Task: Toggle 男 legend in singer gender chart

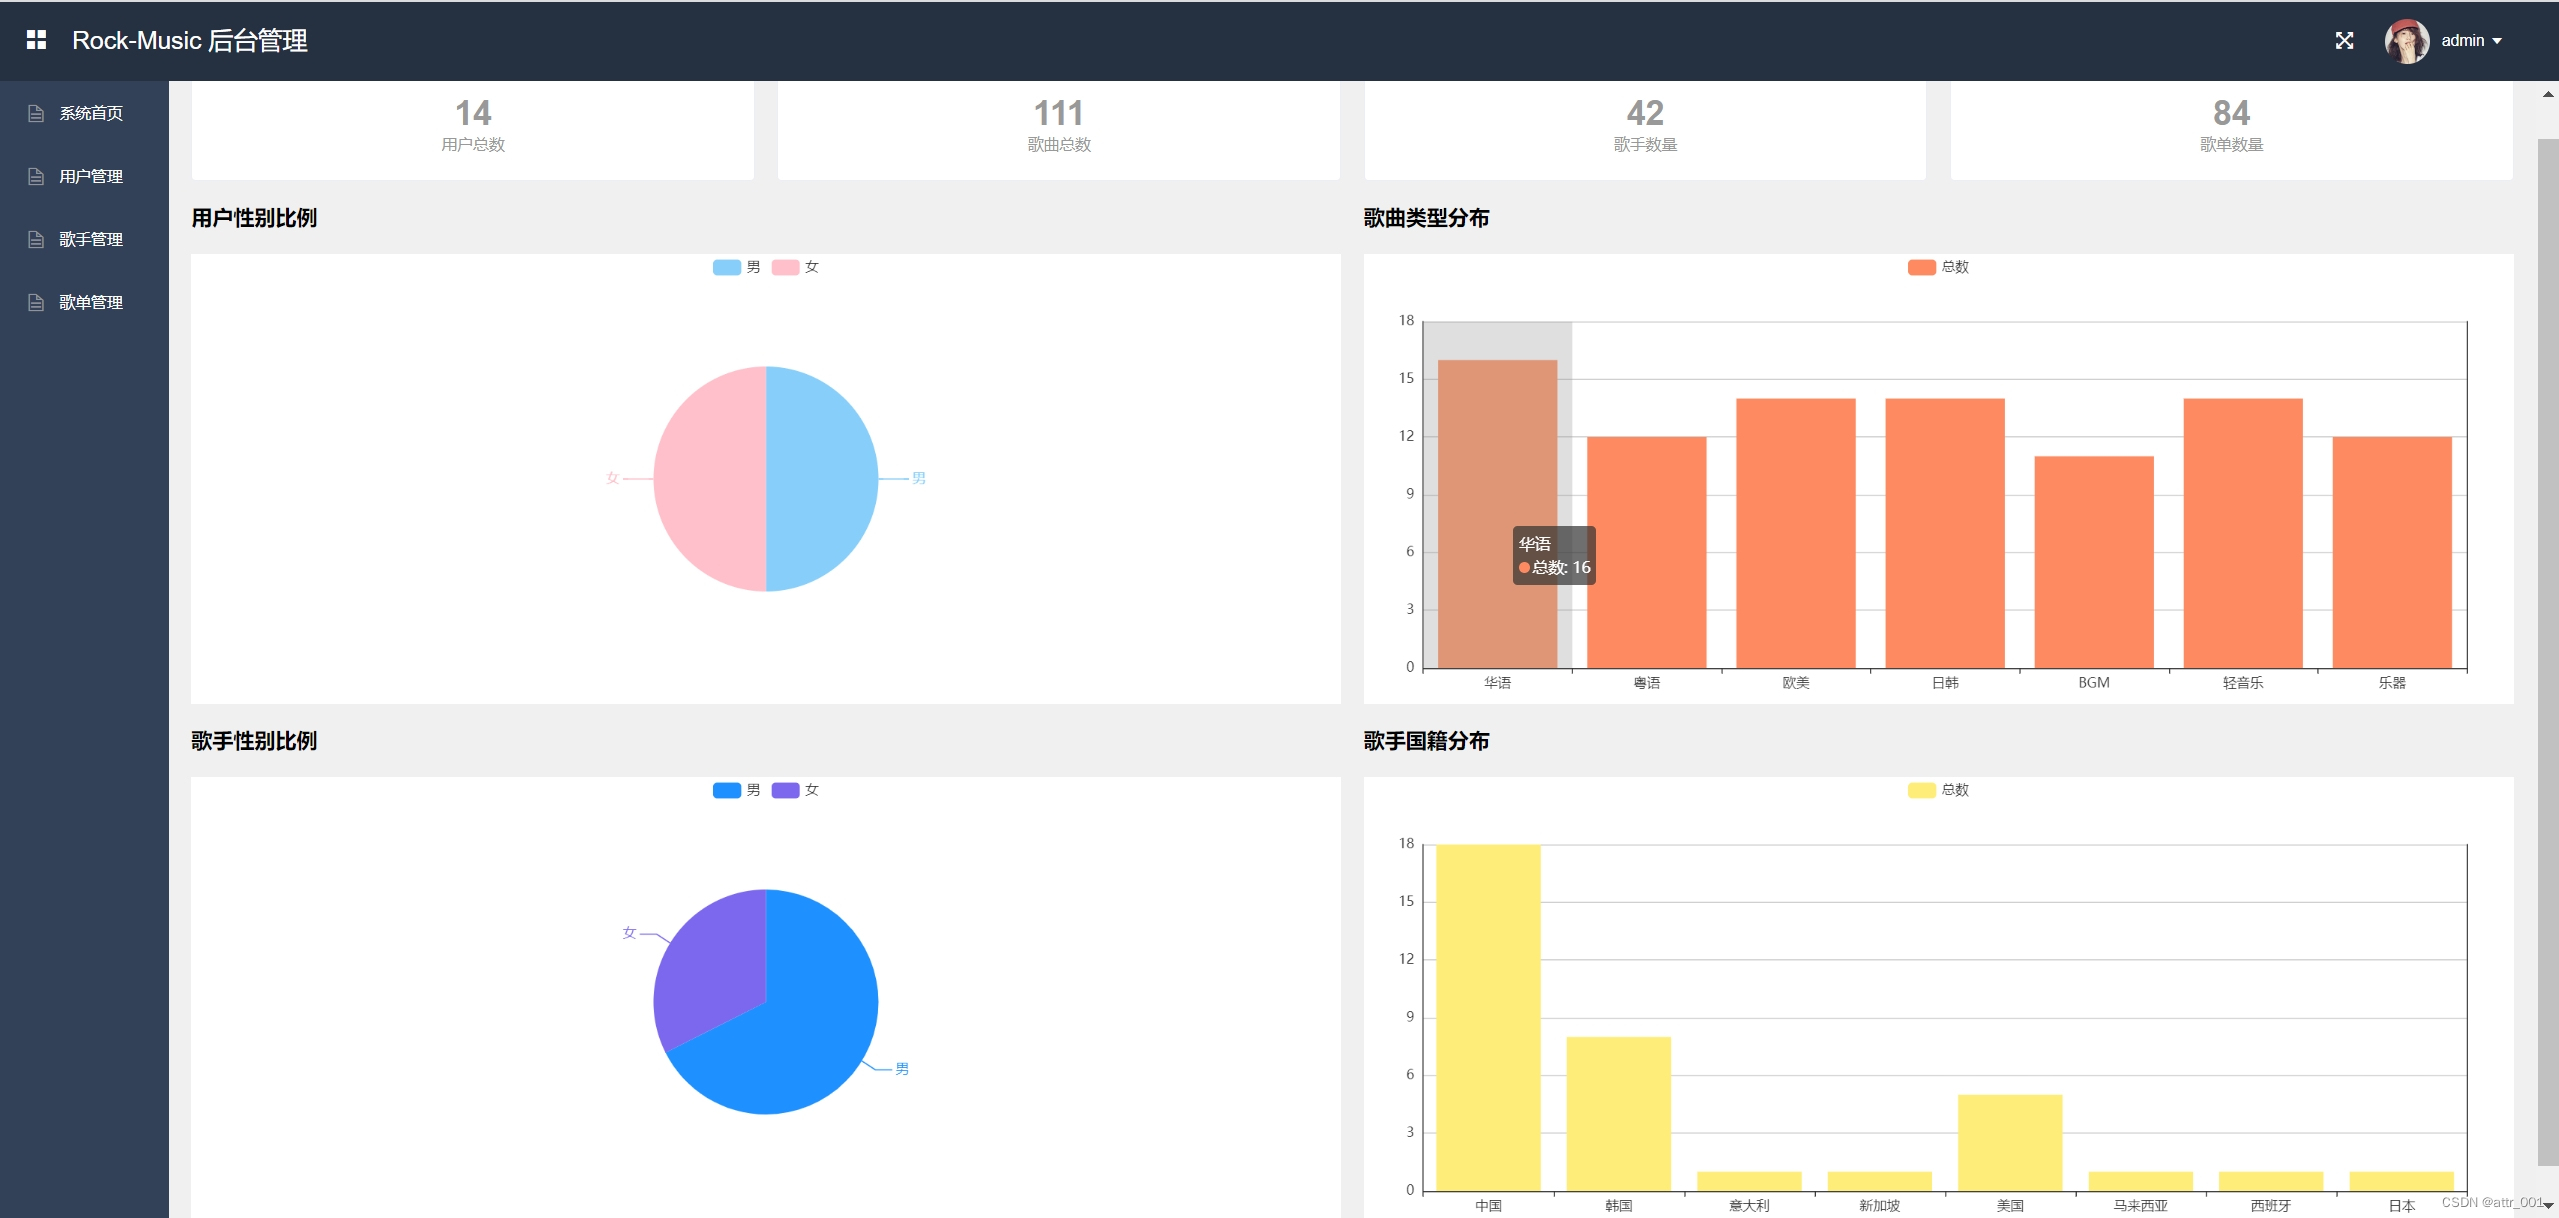Action: tap(727, 790)
